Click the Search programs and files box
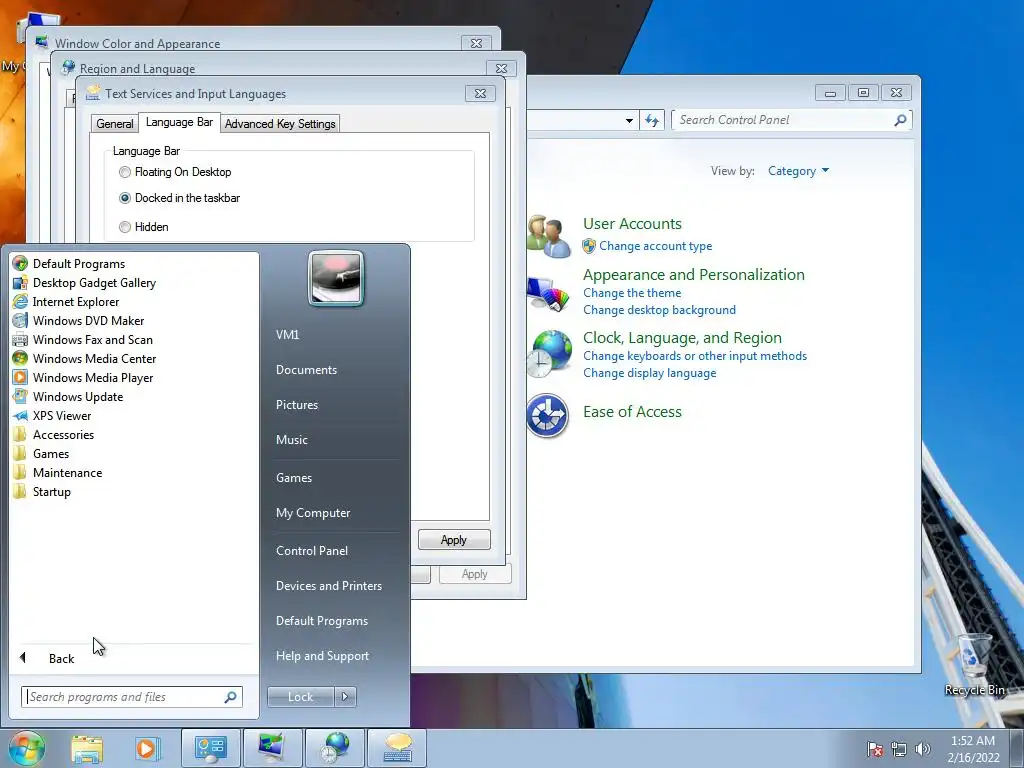This screenshot has width=1024, height=768. coord(131,697)
